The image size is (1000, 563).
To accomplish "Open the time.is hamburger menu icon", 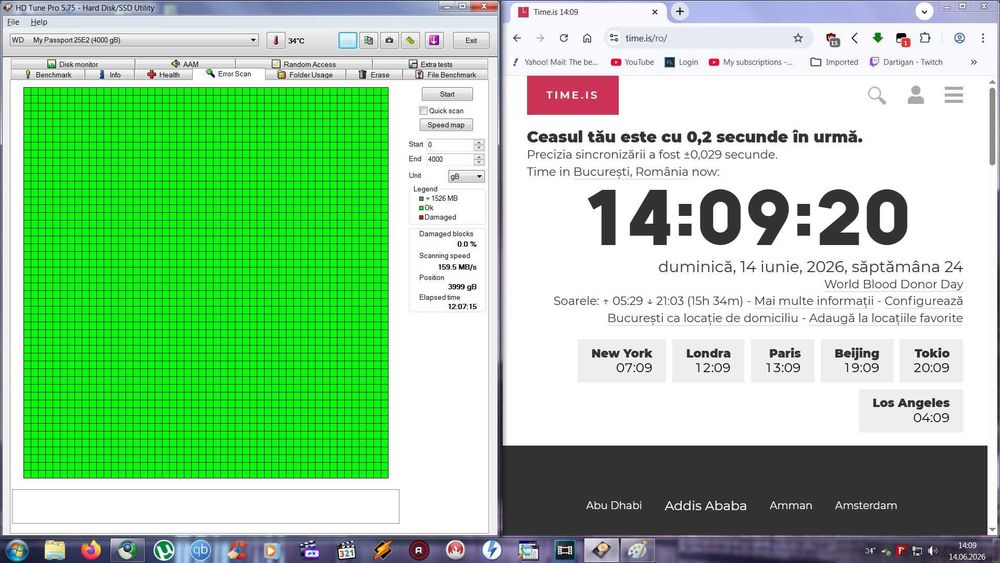I will pyautogui.click(x=954, y=95).
